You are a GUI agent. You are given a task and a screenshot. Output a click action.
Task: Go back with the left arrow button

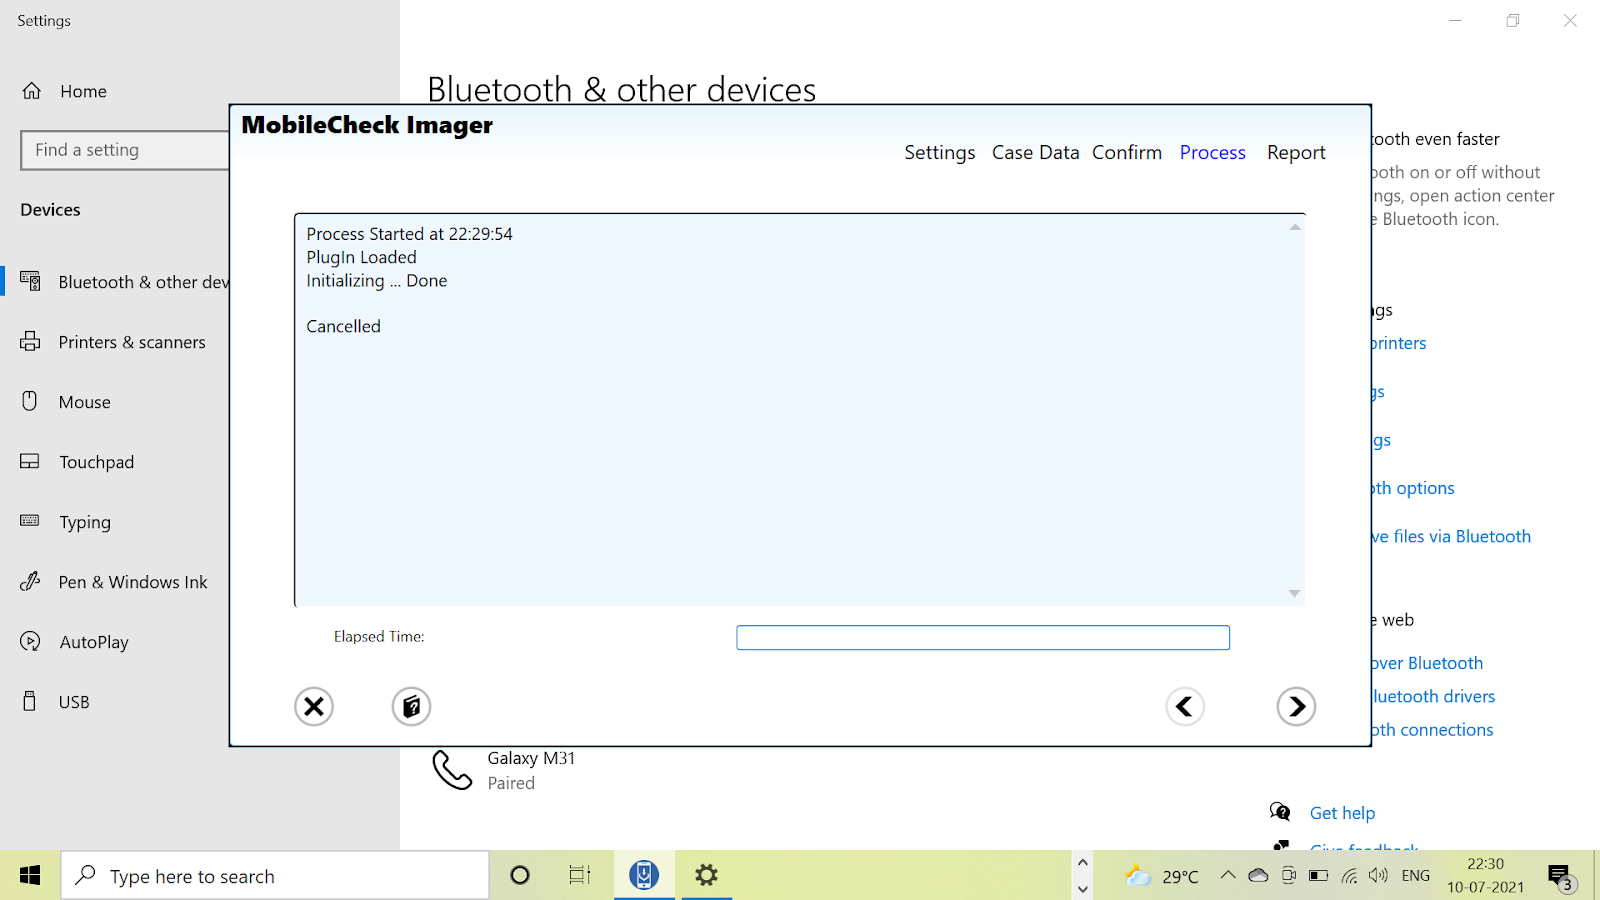1185,707
